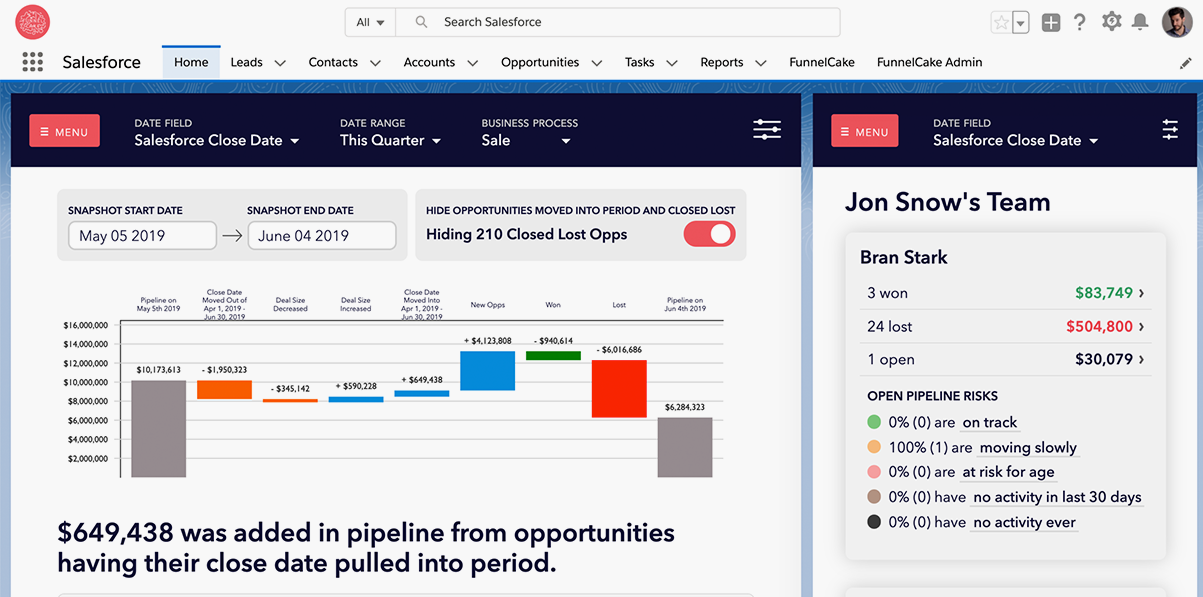This screenshot has width=1203, height=597.
Task: Open the filter sliders icon in main panel
Action: [767, 129]
